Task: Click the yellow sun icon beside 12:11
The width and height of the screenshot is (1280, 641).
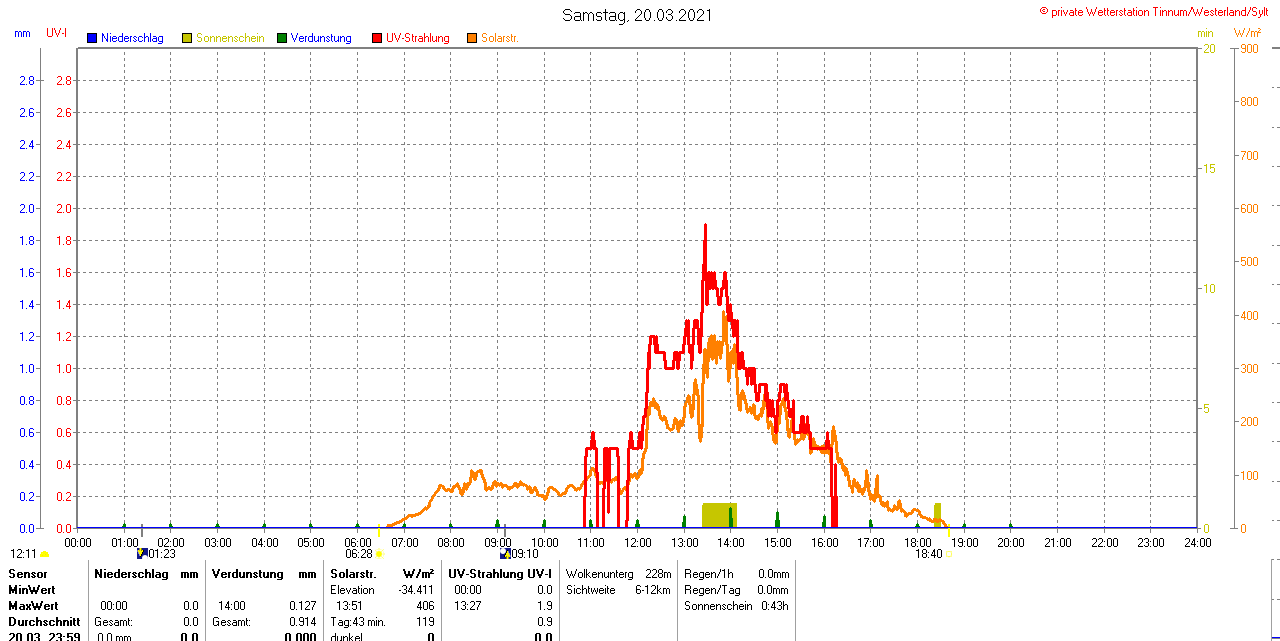Action: pyautogui.click(x=45, y=554)
